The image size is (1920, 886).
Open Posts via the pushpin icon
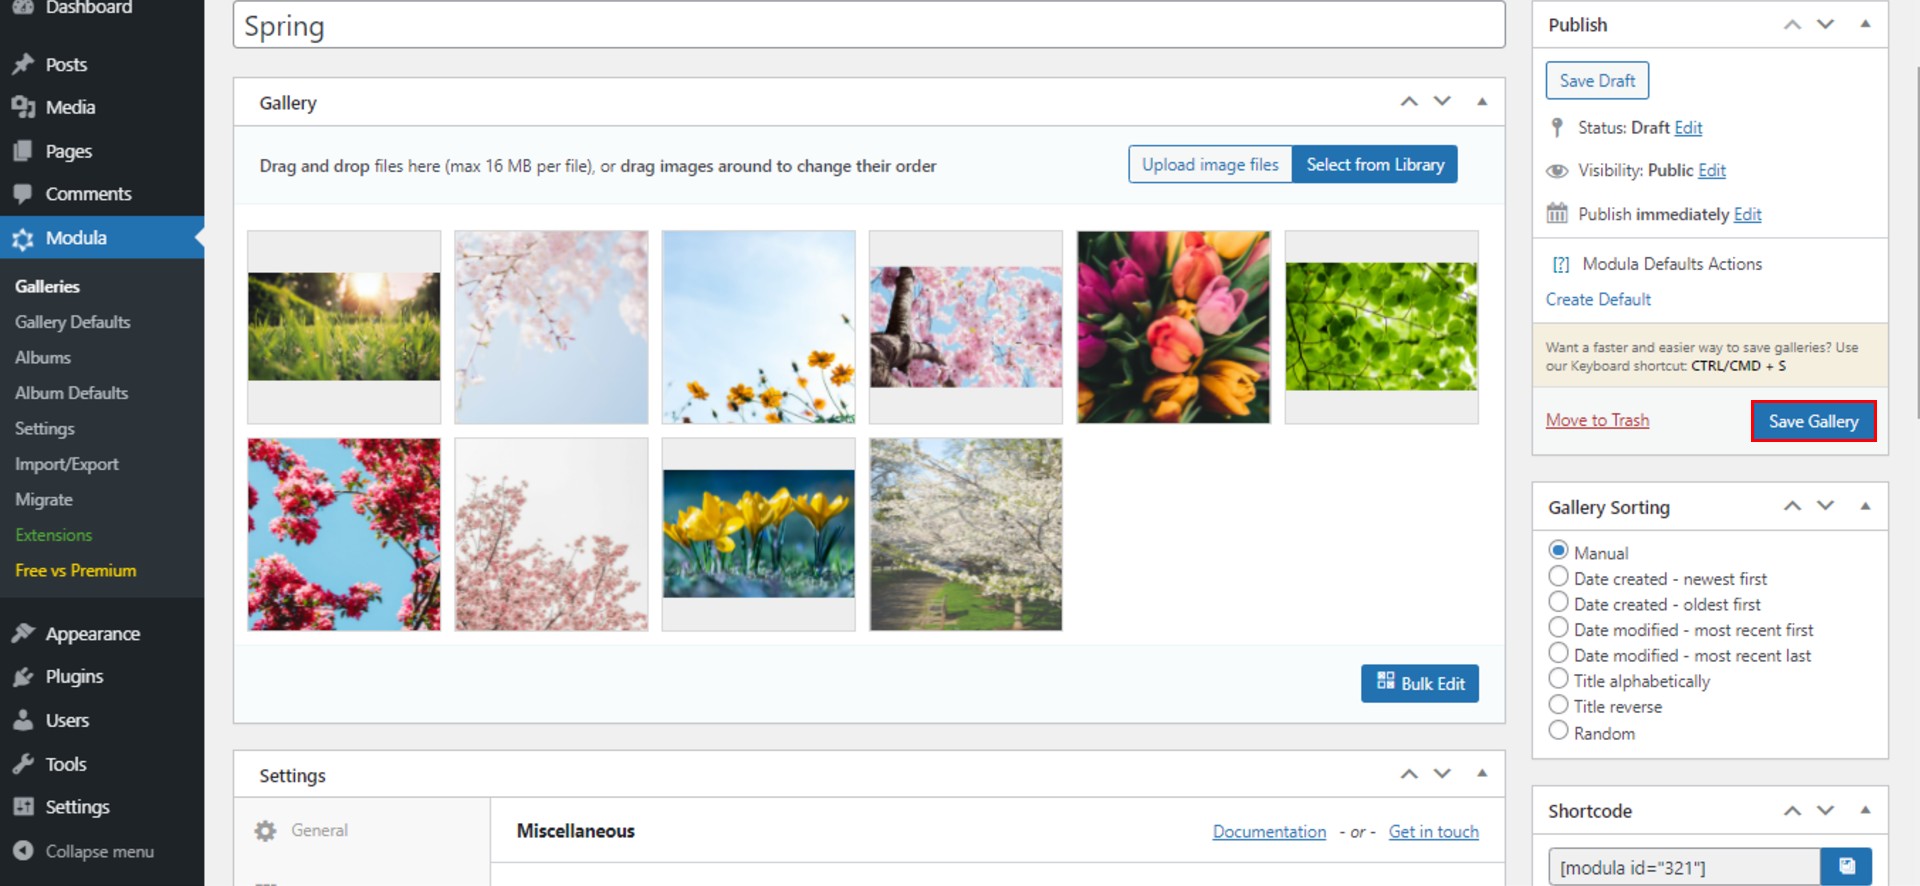(23, 65)
